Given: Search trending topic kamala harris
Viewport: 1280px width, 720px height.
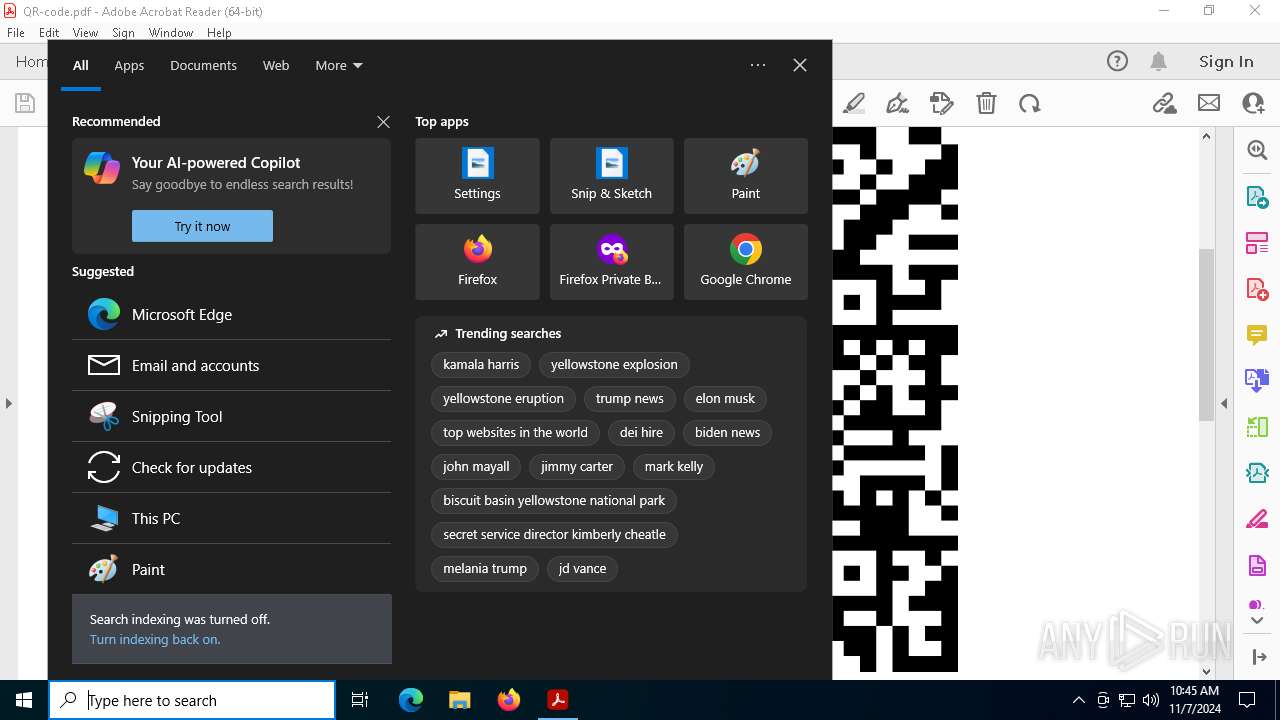Looking at the screenshot, I should (481, 364).
